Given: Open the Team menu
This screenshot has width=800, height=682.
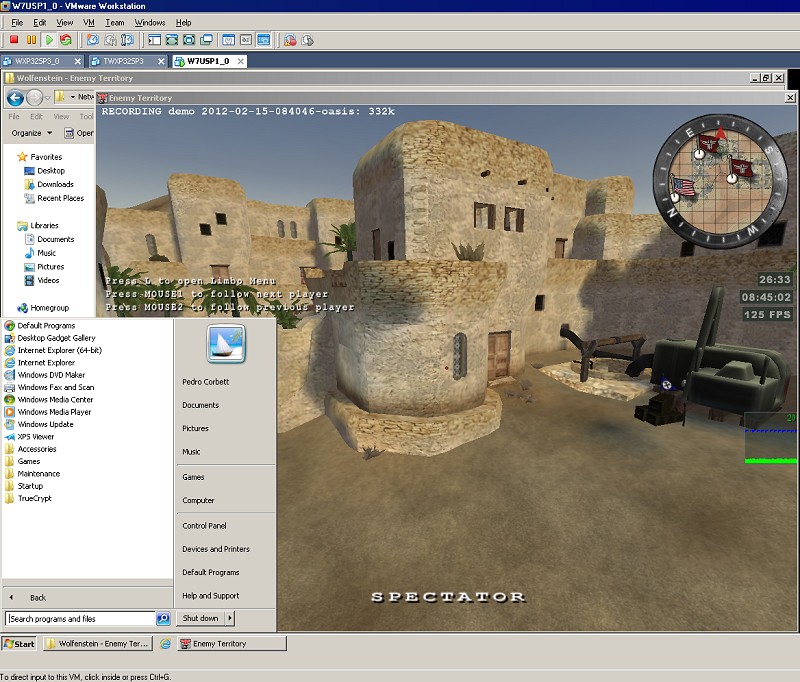Looking at the screenshot, I should tap(115, 22).
